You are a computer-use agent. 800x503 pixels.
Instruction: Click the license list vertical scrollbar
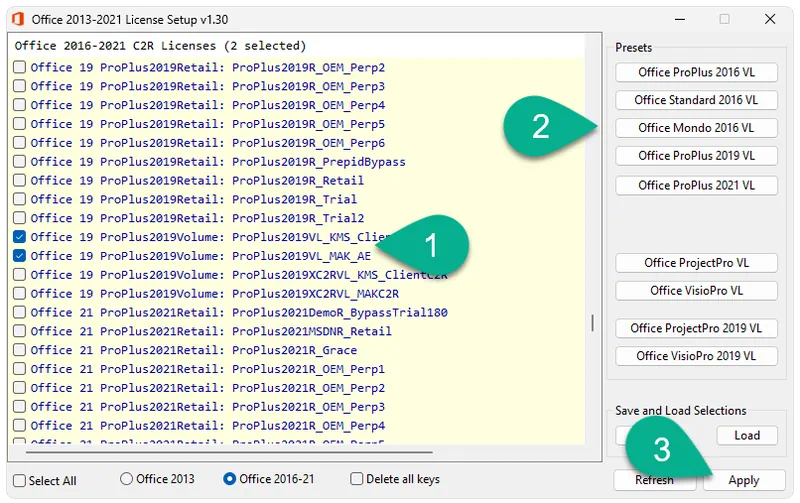[591, 324]
